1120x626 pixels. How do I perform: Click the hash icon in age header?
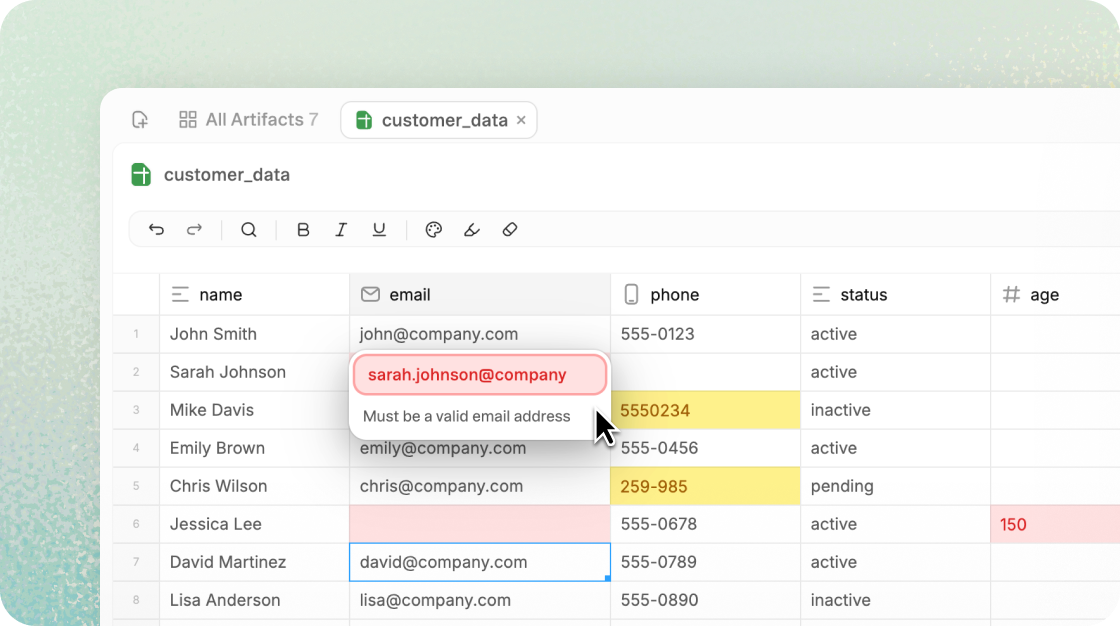coord(1011,294)
